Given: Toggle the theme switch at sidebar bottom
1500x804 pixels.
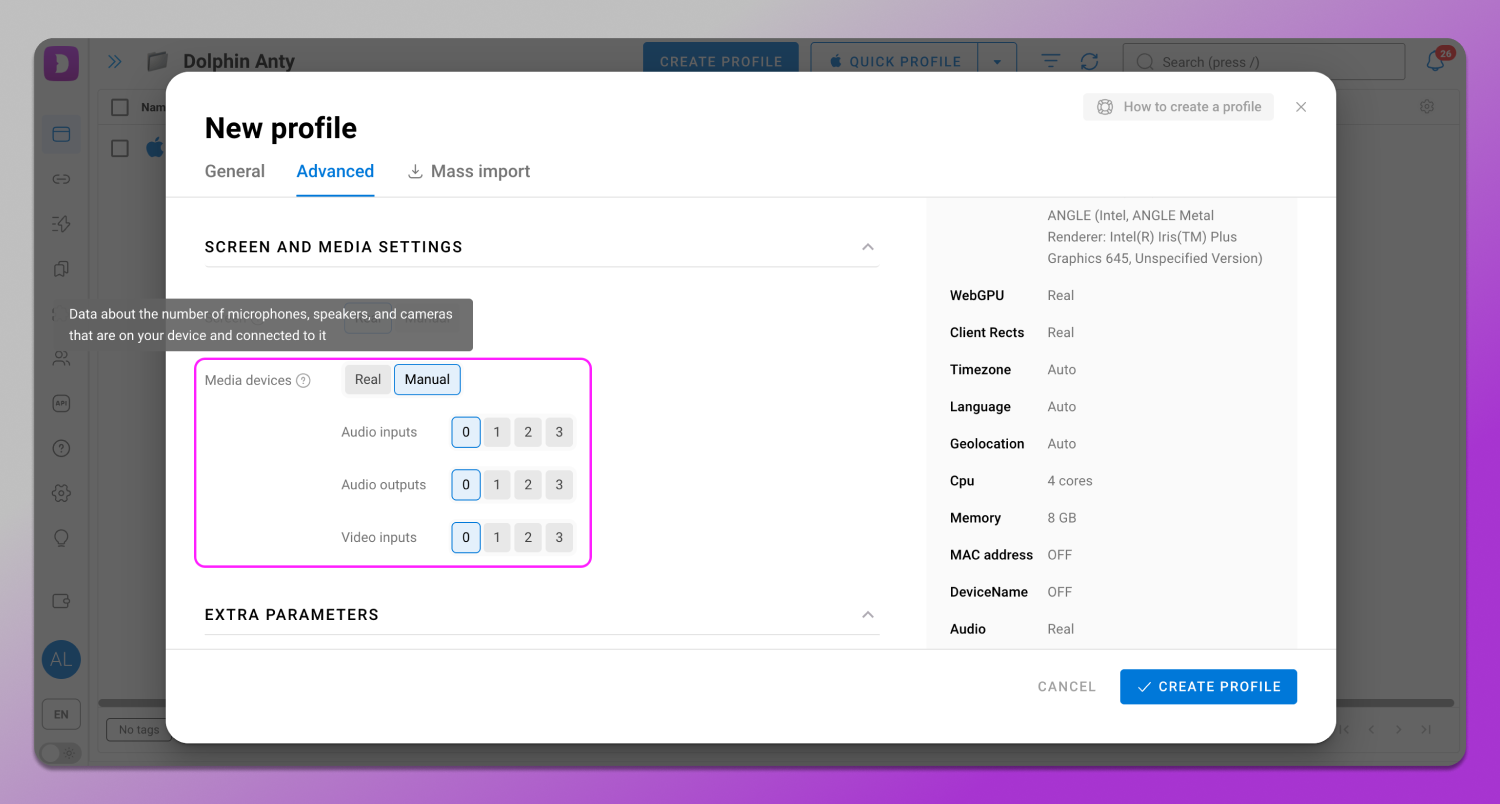Looking at the screenshot, I should click(x=60, y=752).
